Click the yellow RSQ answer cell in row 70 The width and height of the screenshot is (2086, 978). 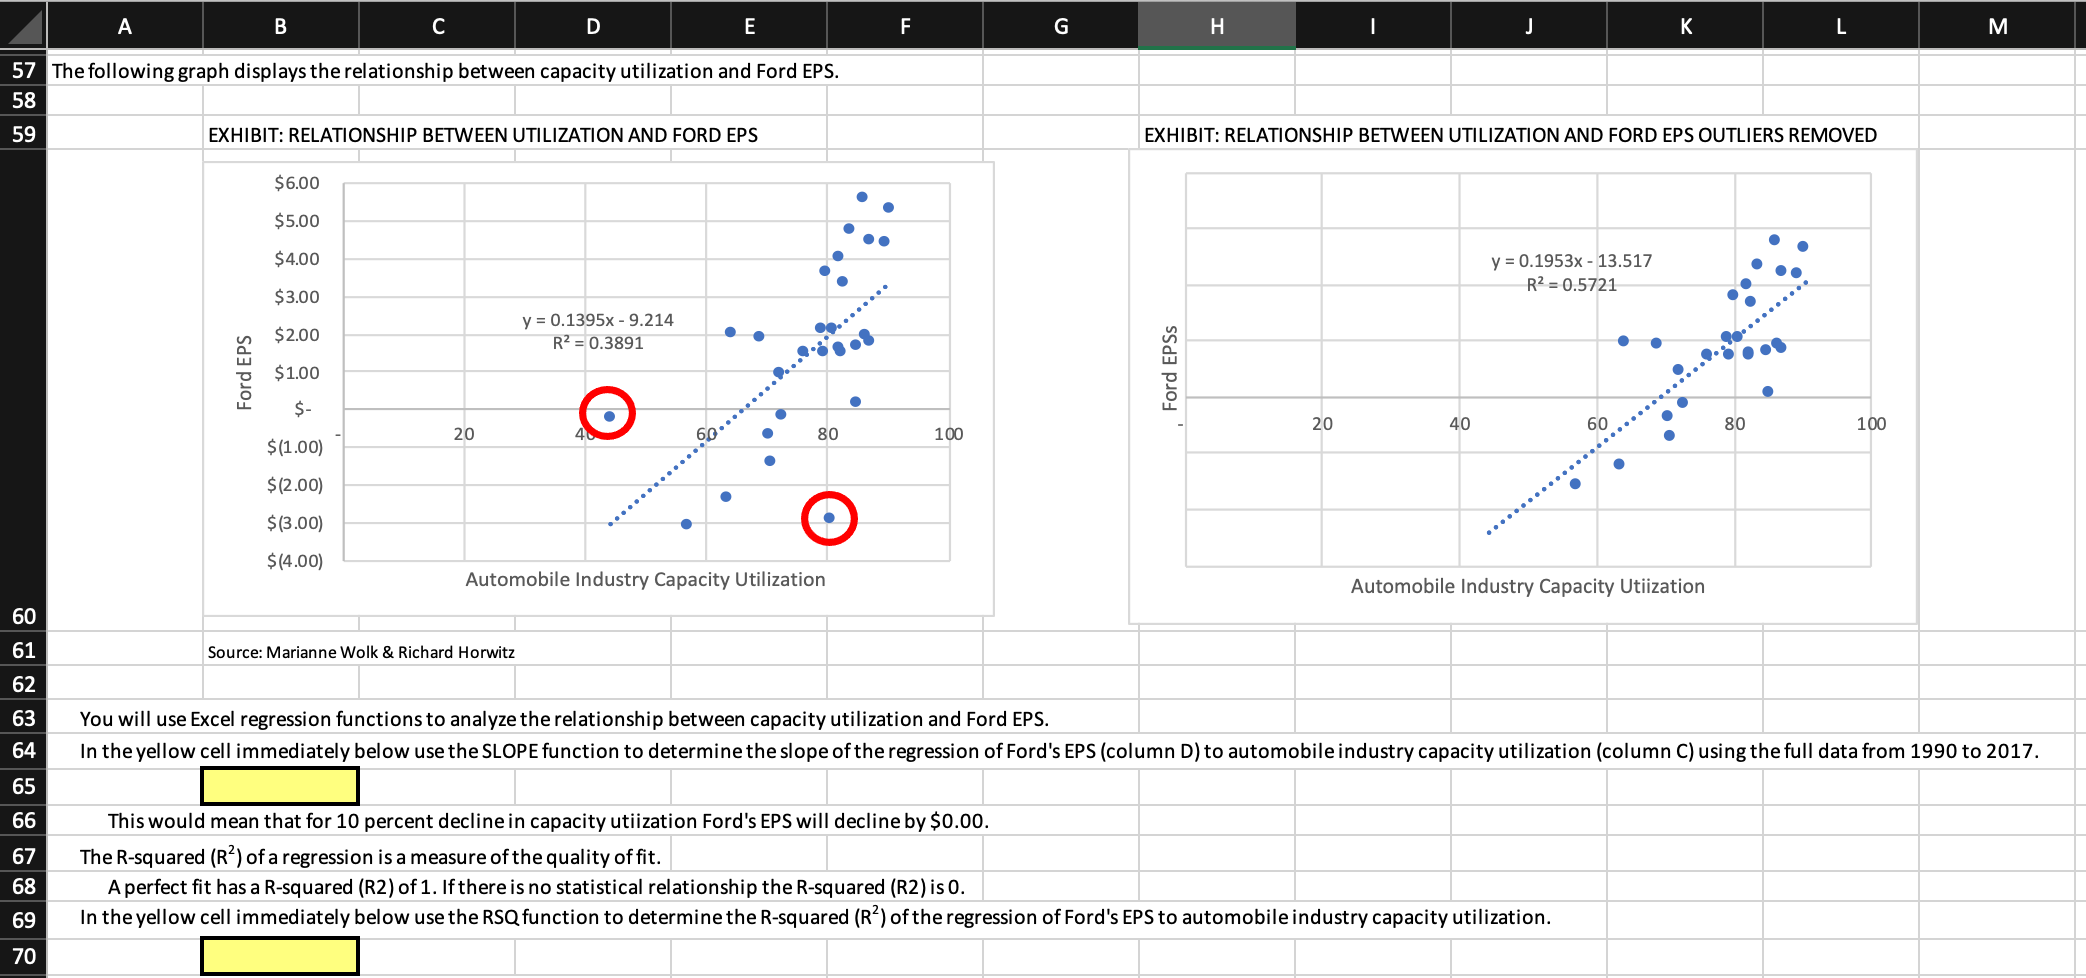coord(280,956)
